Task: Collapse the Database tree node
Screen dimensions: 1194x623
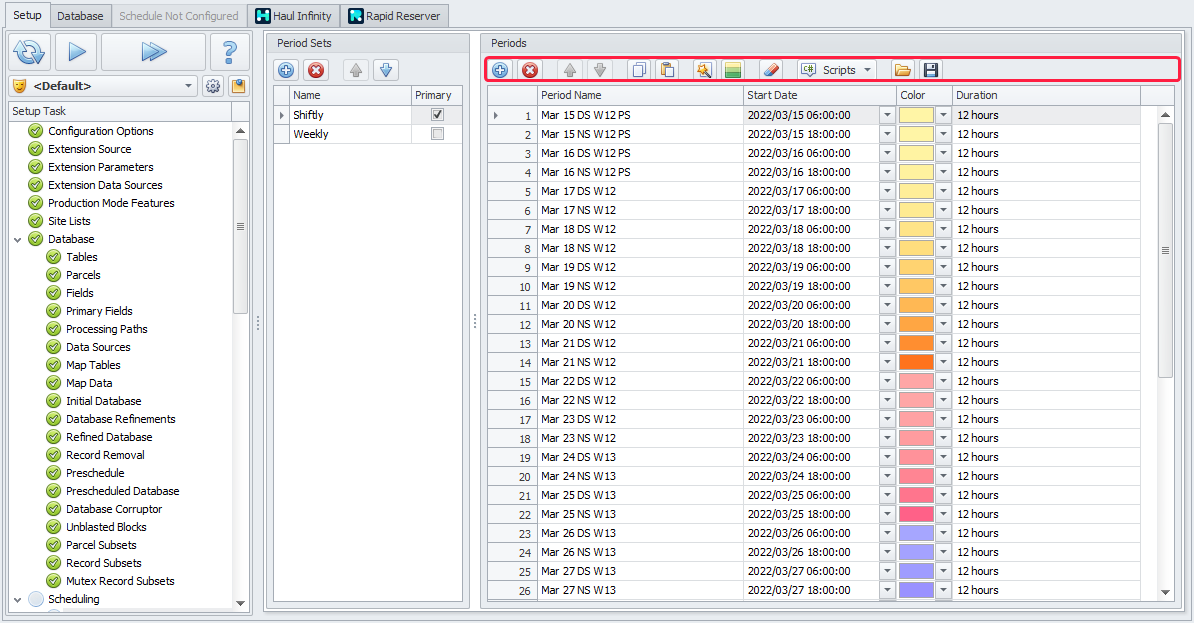Action: (x=18, y=239)
